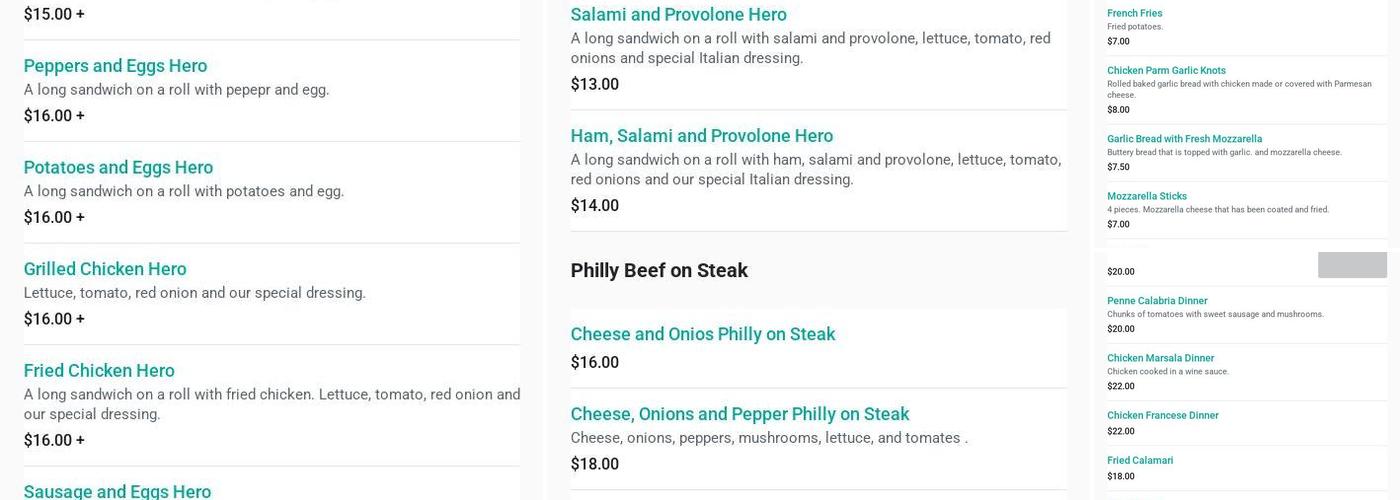Select Cheese, Onions and Pepper Philly on Steak
Screen dimensions: 1400x500
739,414
